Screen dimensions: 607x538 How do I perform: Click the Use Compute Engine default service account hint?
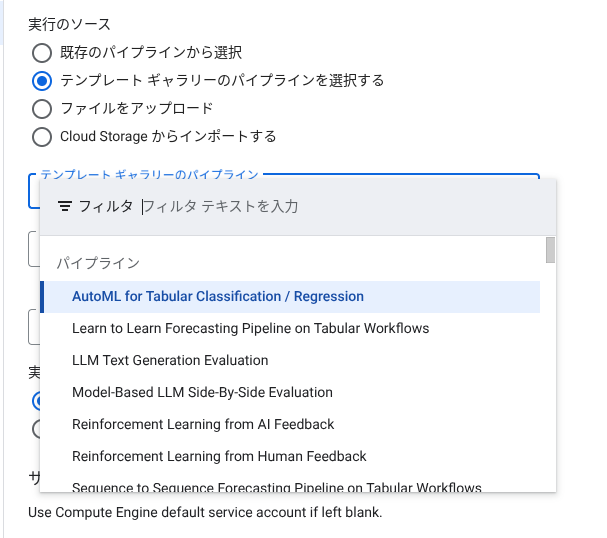(x=205, y=512)
